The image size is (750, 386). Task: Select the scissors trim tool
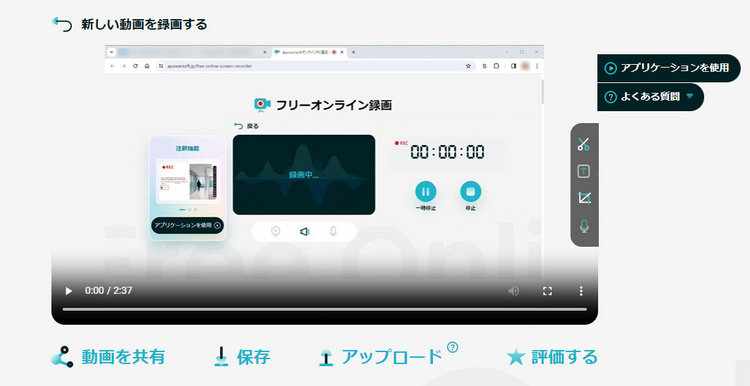point(584,143)
